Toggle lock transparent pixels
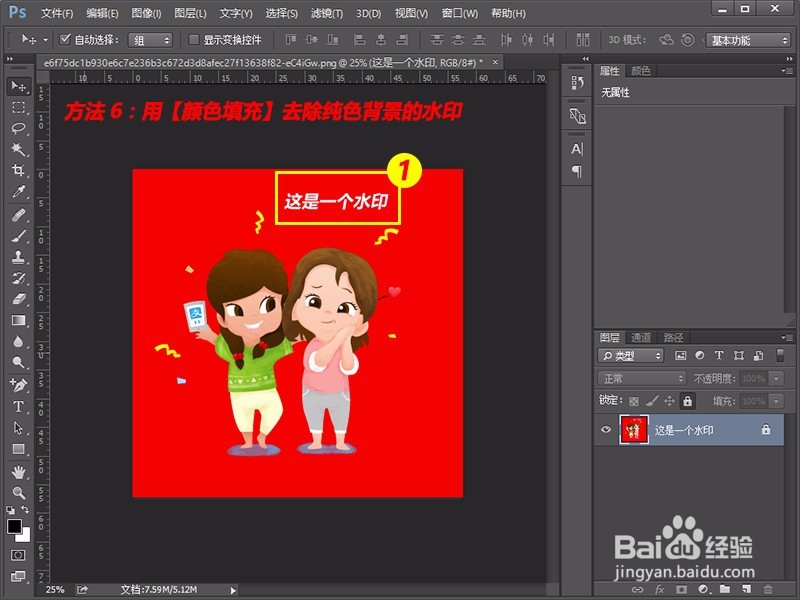Screen dimensions: 800x600 coord(634,402)
